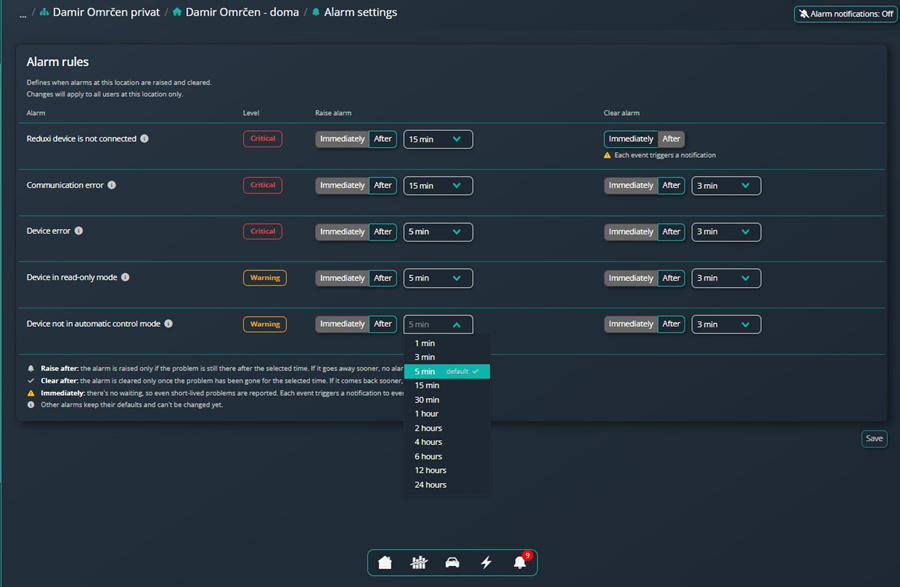
Task: Open the heating radiator icon in bottom bar
Action: pyautogui.click(x=419, y=562)
